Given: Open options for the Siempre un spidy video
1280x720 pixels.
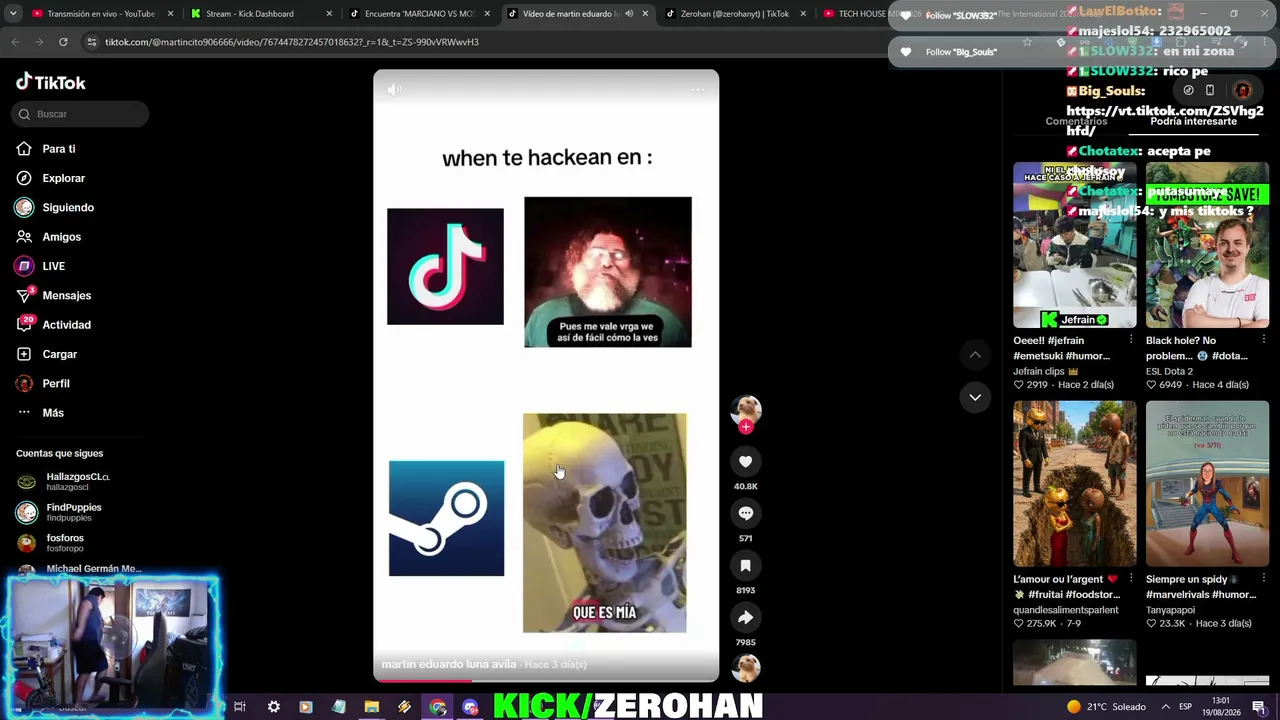Looking at the screenshot, I should (1264, 579).
